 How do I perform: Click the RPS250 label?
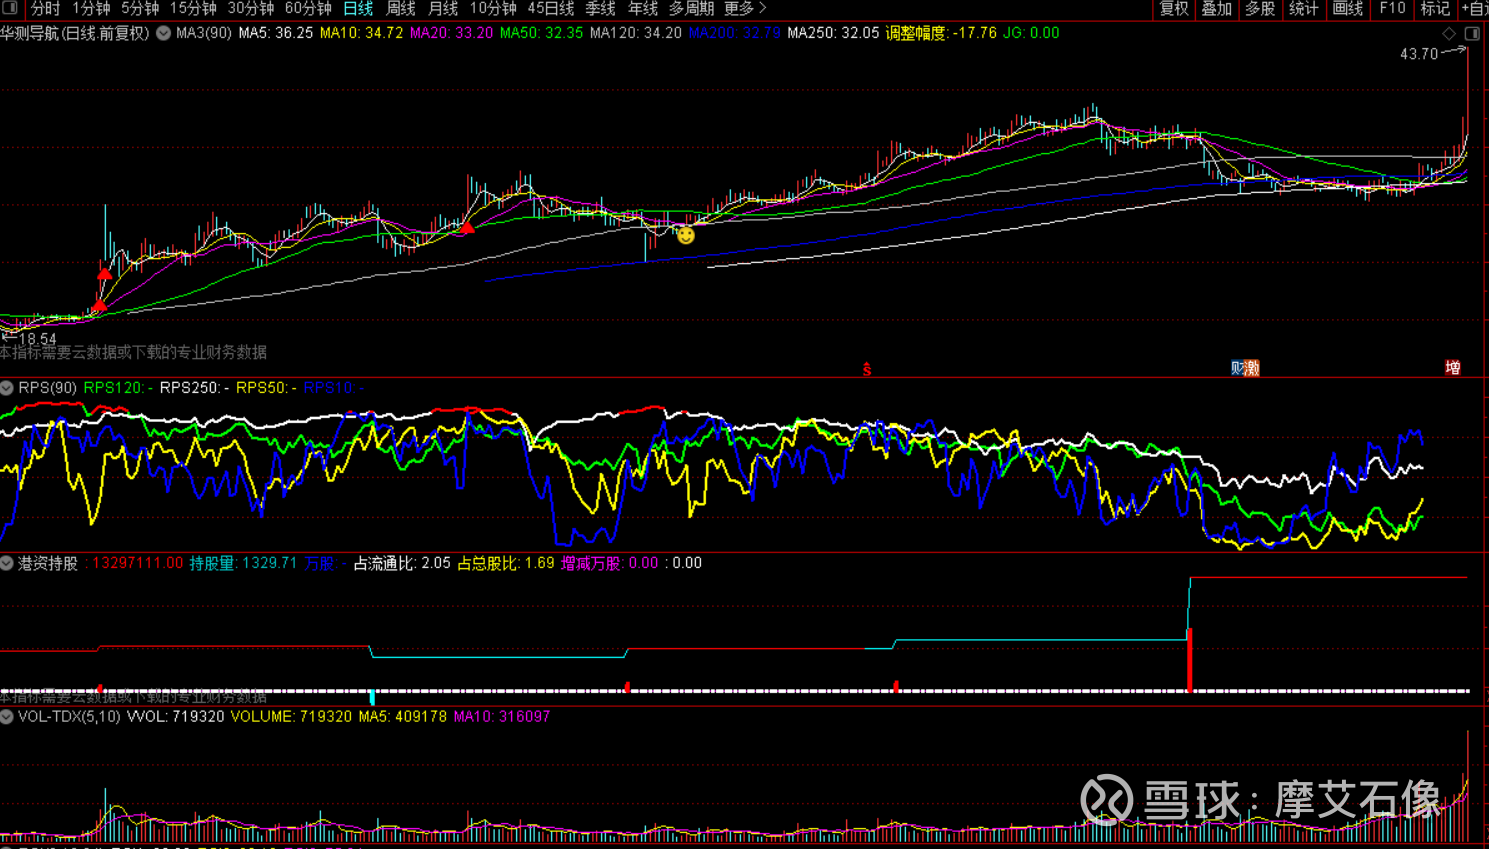[x=195, y=388]
